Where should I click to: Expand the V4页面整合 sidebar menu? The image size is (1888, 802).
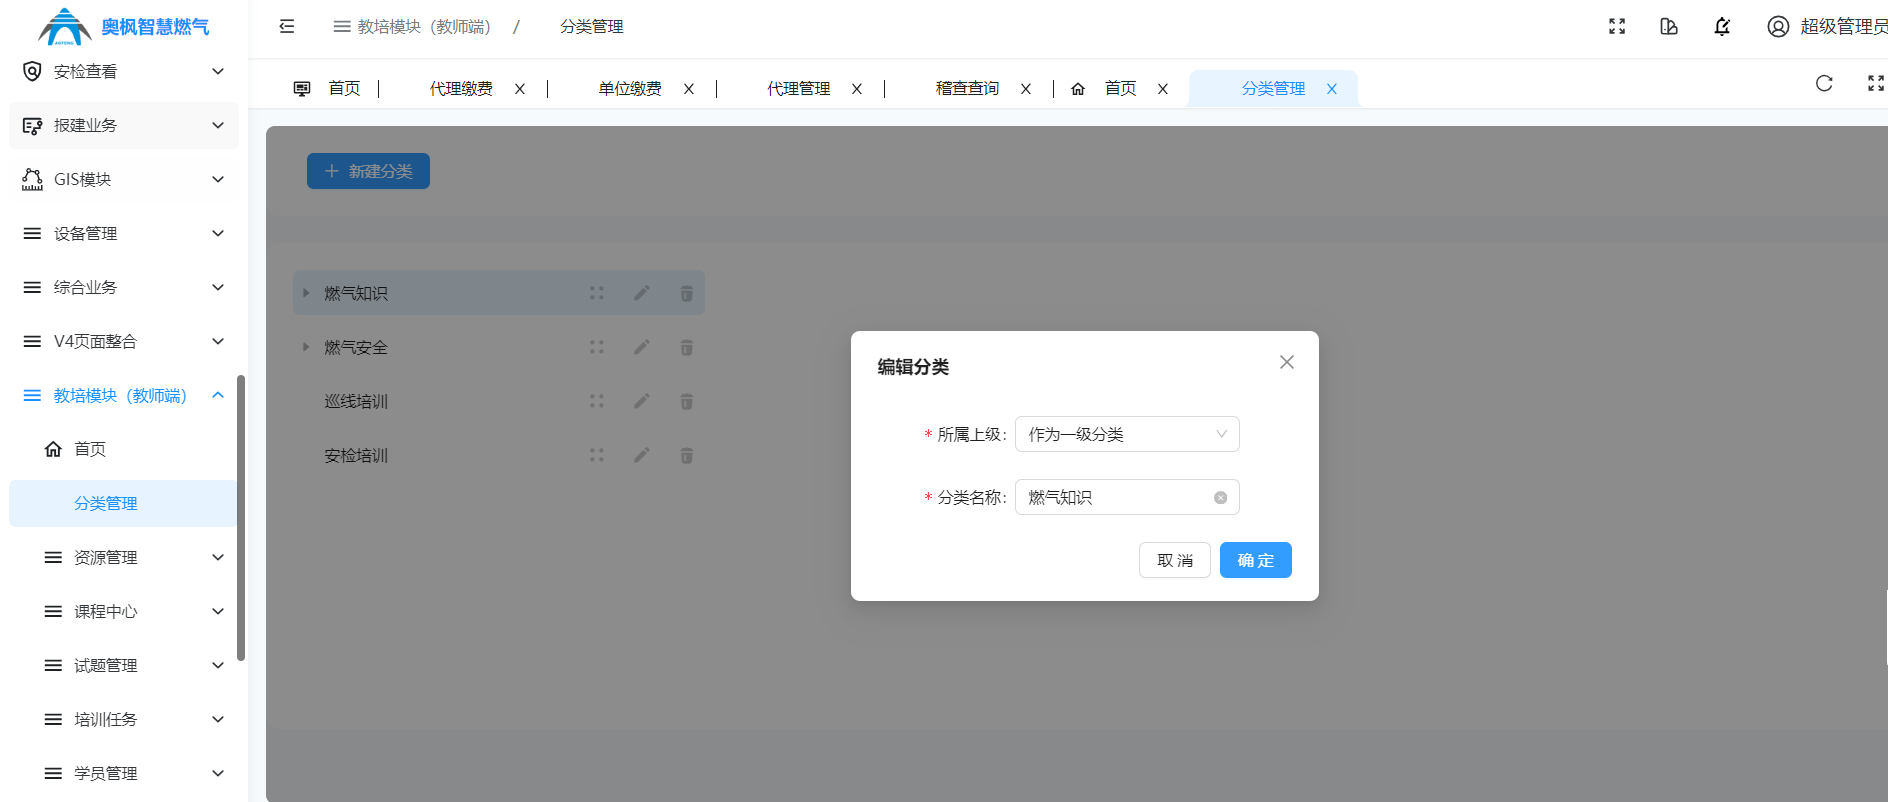[x=124, y=341]
